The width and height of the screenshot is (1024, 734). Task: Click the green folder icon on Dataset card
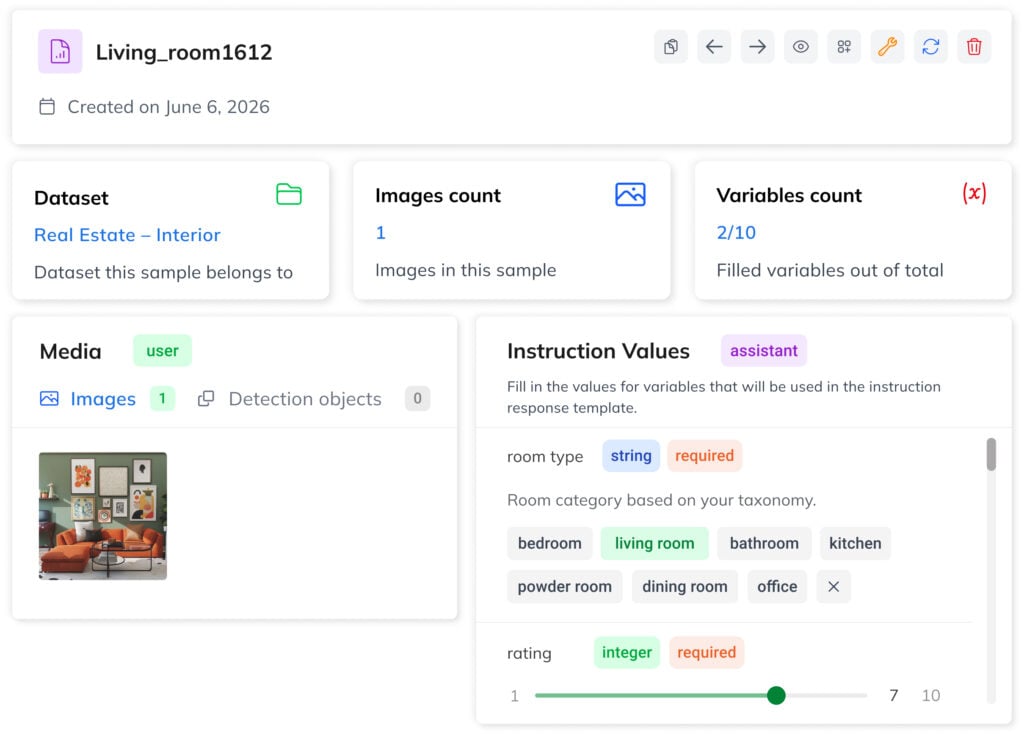[289, 195]
